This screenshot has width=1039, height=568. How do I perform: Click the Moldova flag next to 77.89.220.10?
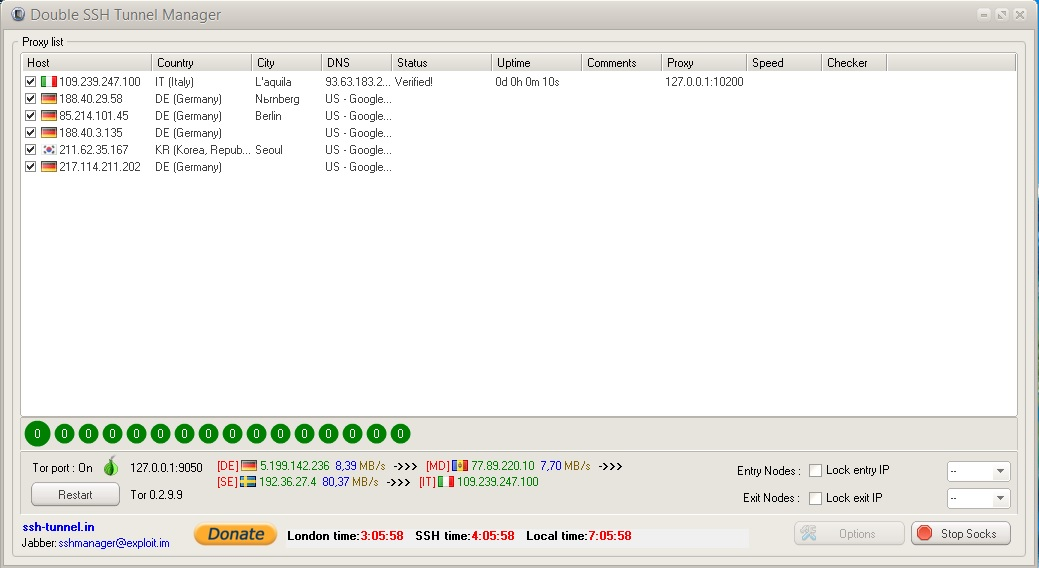(x=460, y=466)
